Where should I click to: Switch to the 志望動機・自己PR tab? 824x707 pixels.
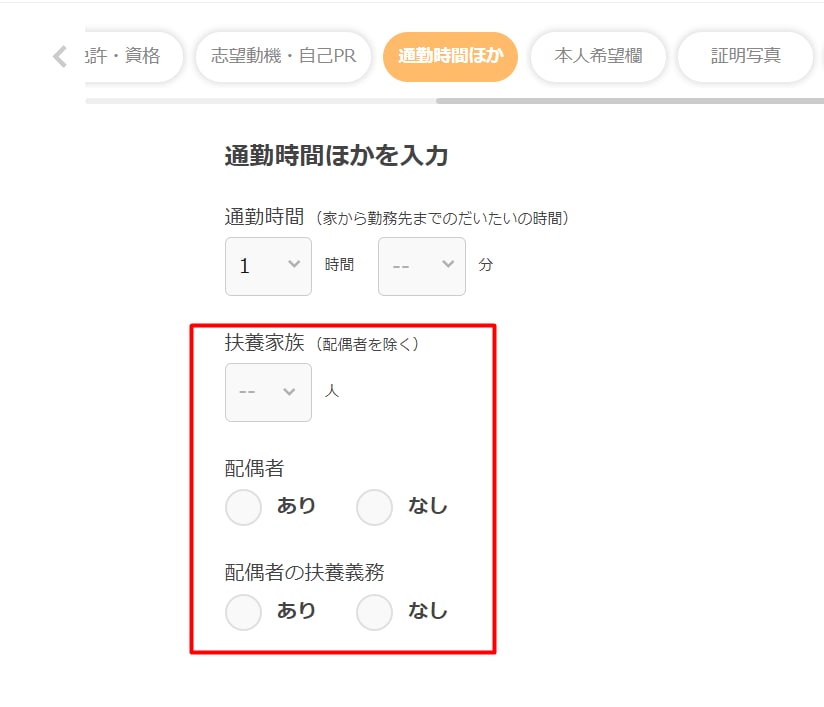pyautogui.click(x=283, y=56)
